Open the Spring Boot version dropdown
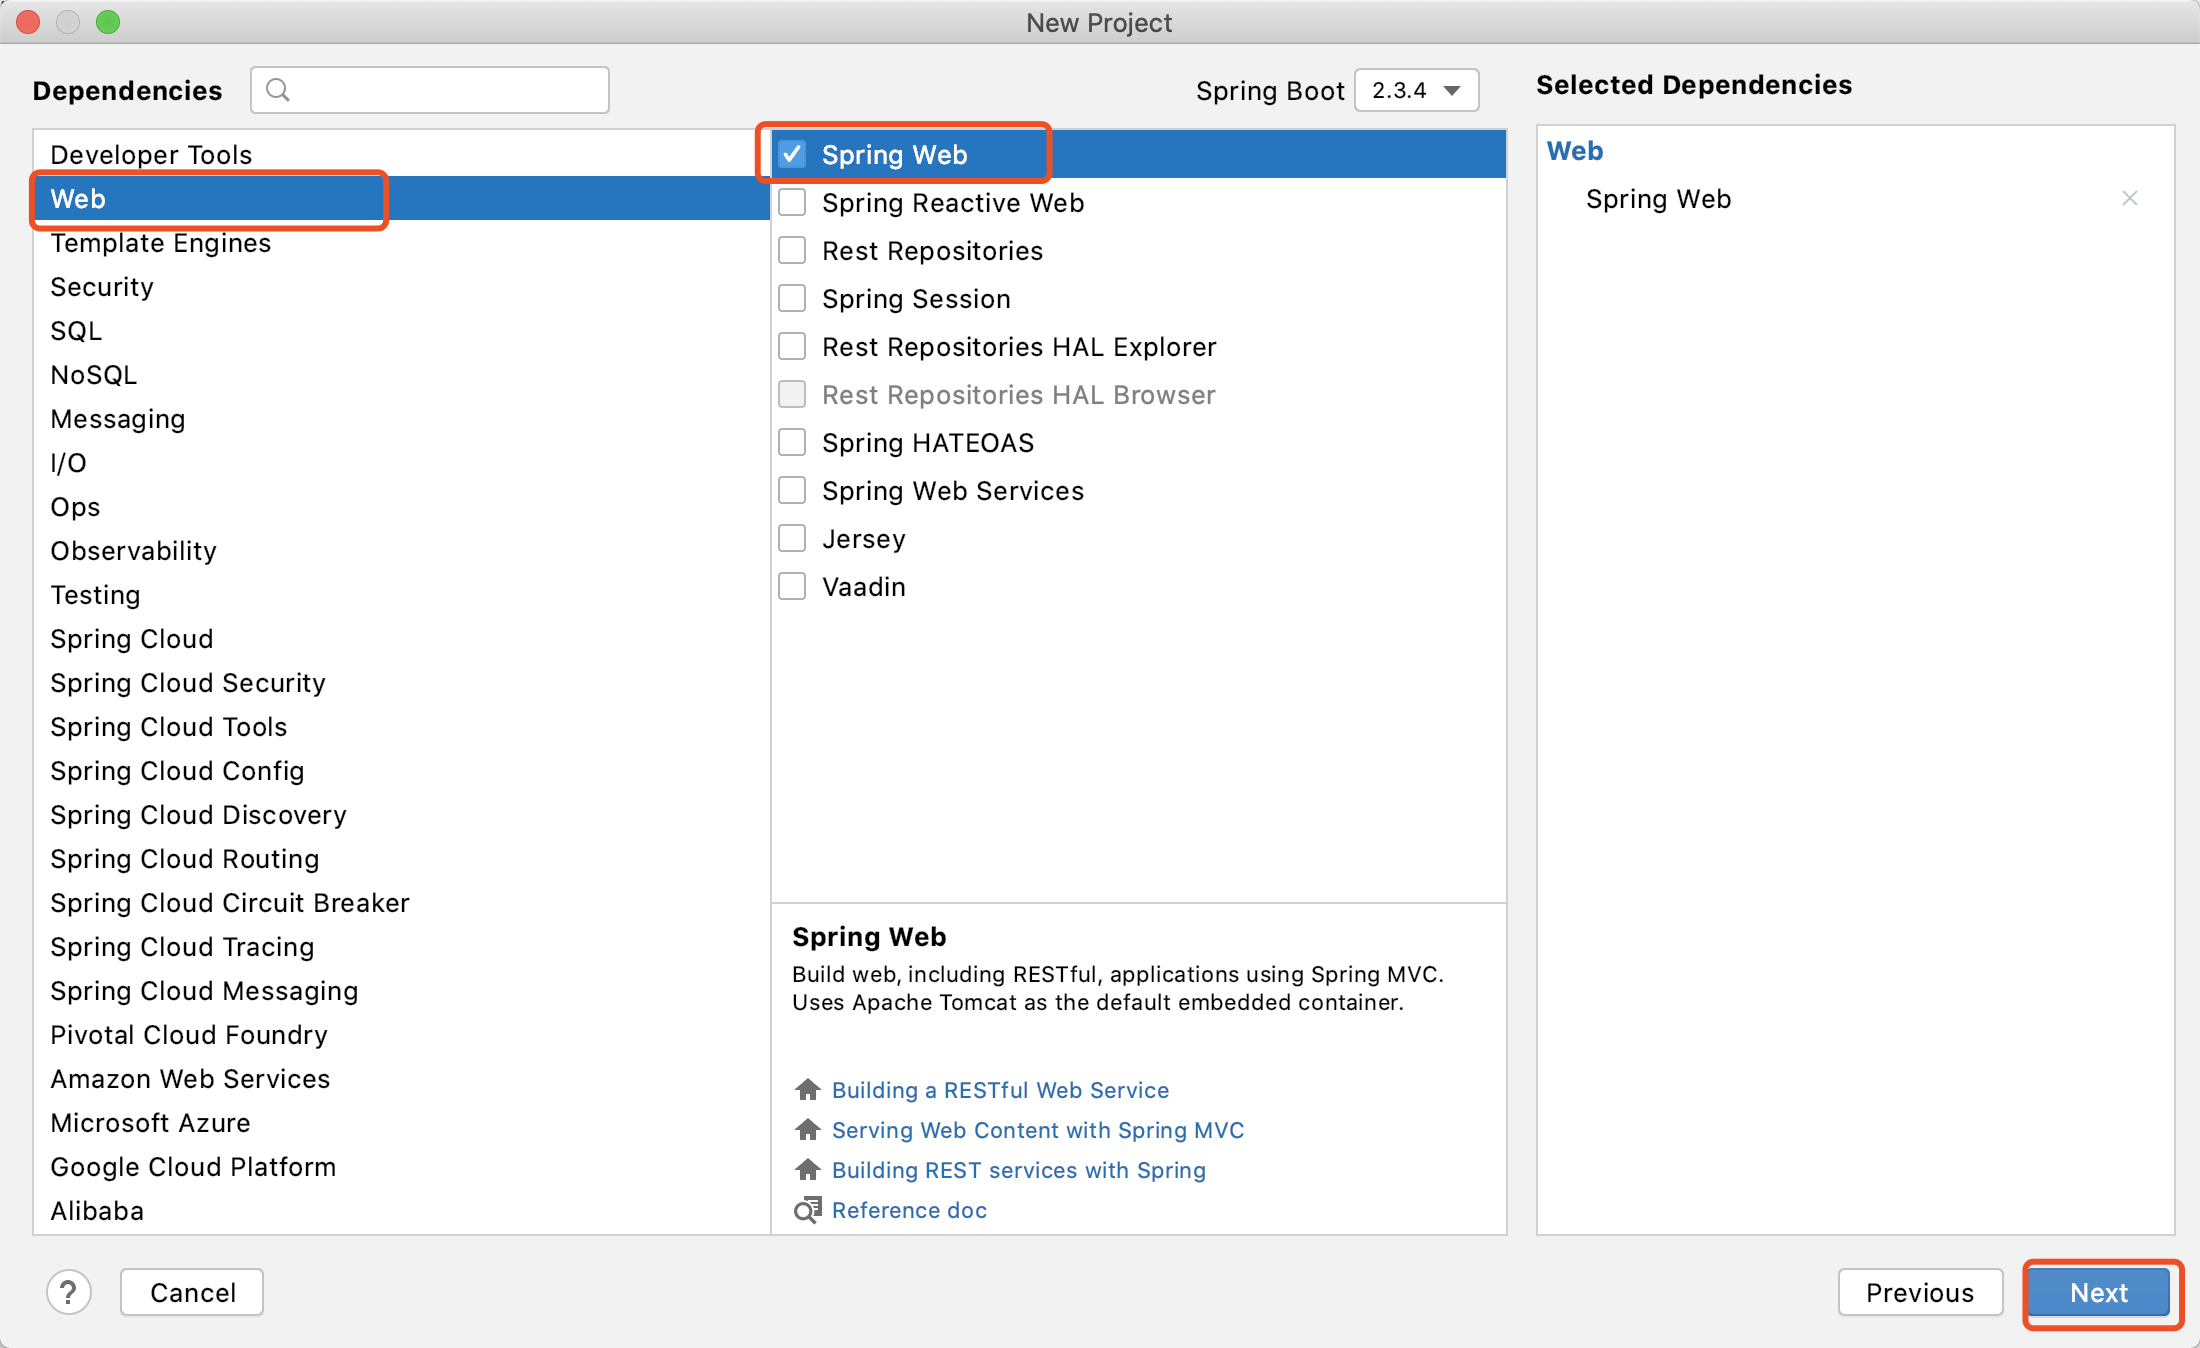Screen dimensions: 2200x1348 1414,88
